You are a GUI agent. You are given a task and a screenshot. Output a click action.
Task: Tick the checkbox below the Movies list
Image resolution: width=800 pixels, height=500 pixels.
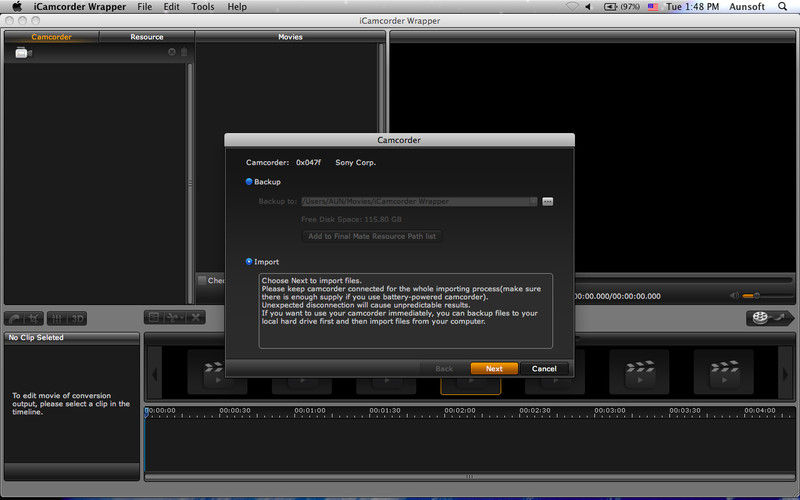coord(202,281)
